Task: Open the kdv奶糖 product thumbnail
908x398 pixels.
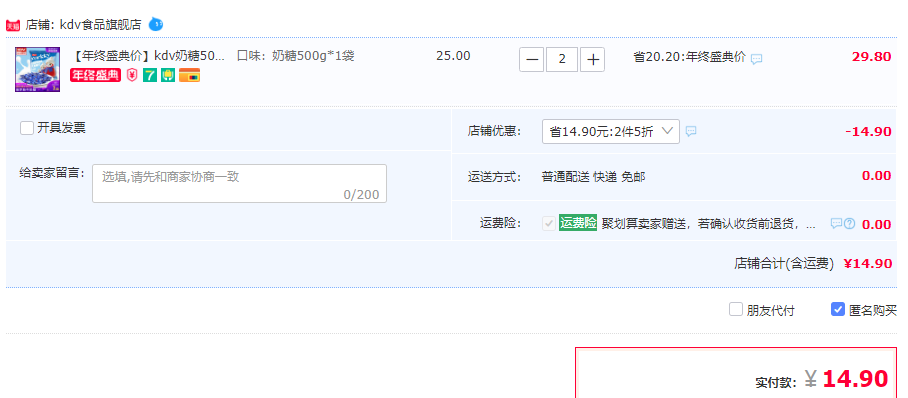Action: click(37, 70)
